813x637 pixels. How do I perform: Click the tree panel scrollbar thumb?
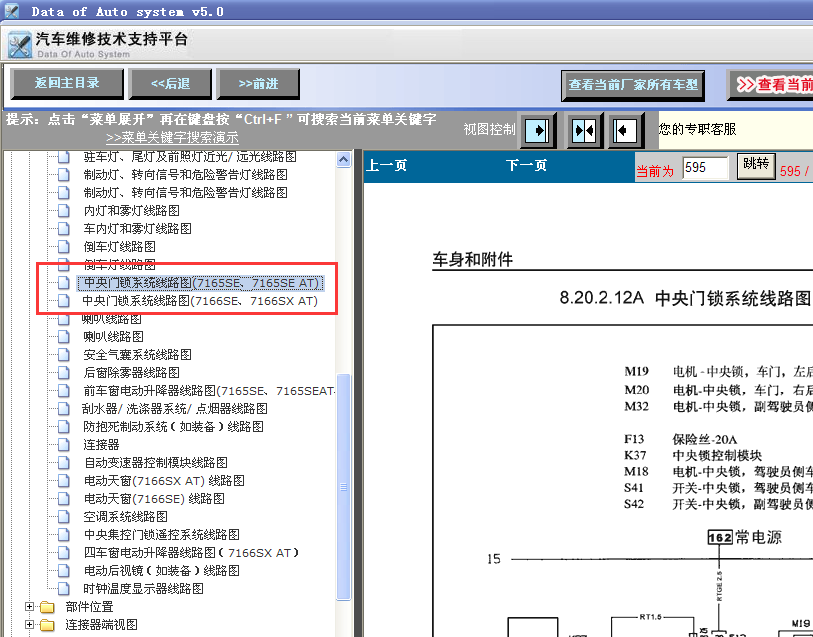[343, 487]
